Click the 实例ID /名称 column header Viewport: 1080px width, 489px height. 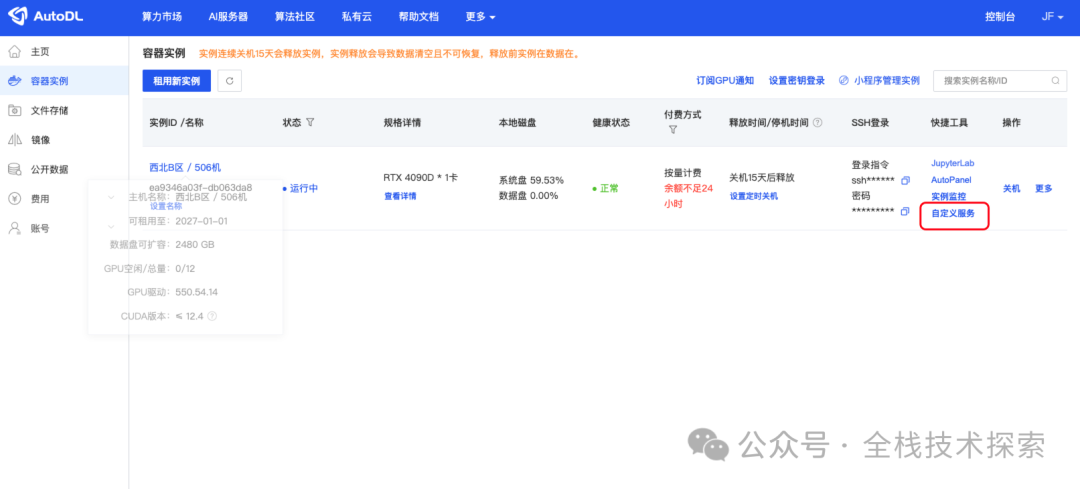click(x=176, y=123)
